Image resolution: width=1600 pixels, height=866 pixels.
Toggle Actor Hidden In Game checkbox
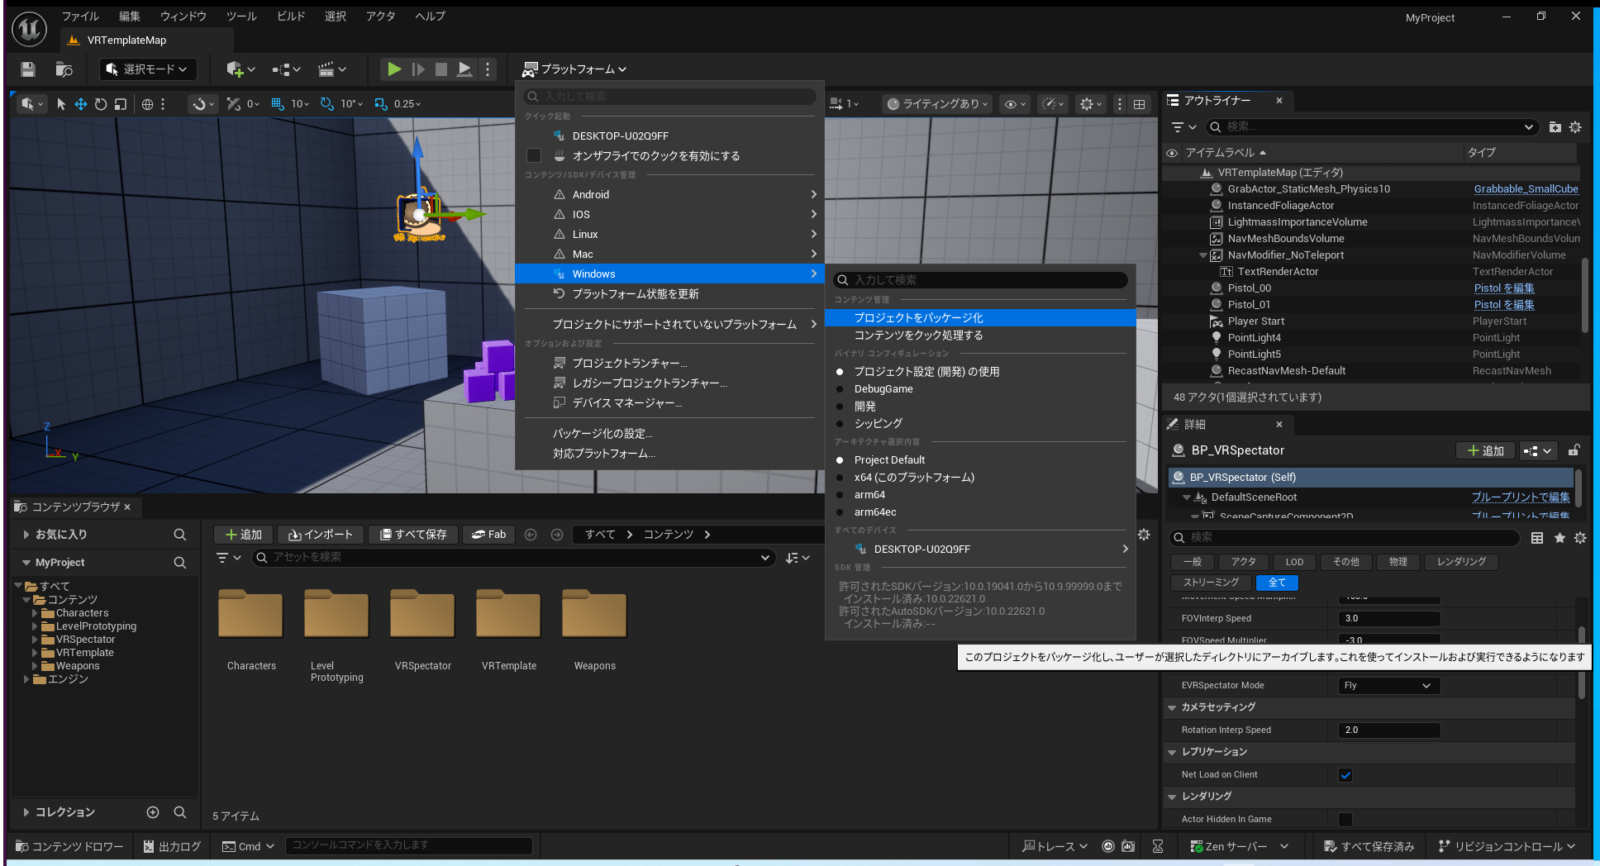click(x=1345, y=819)
